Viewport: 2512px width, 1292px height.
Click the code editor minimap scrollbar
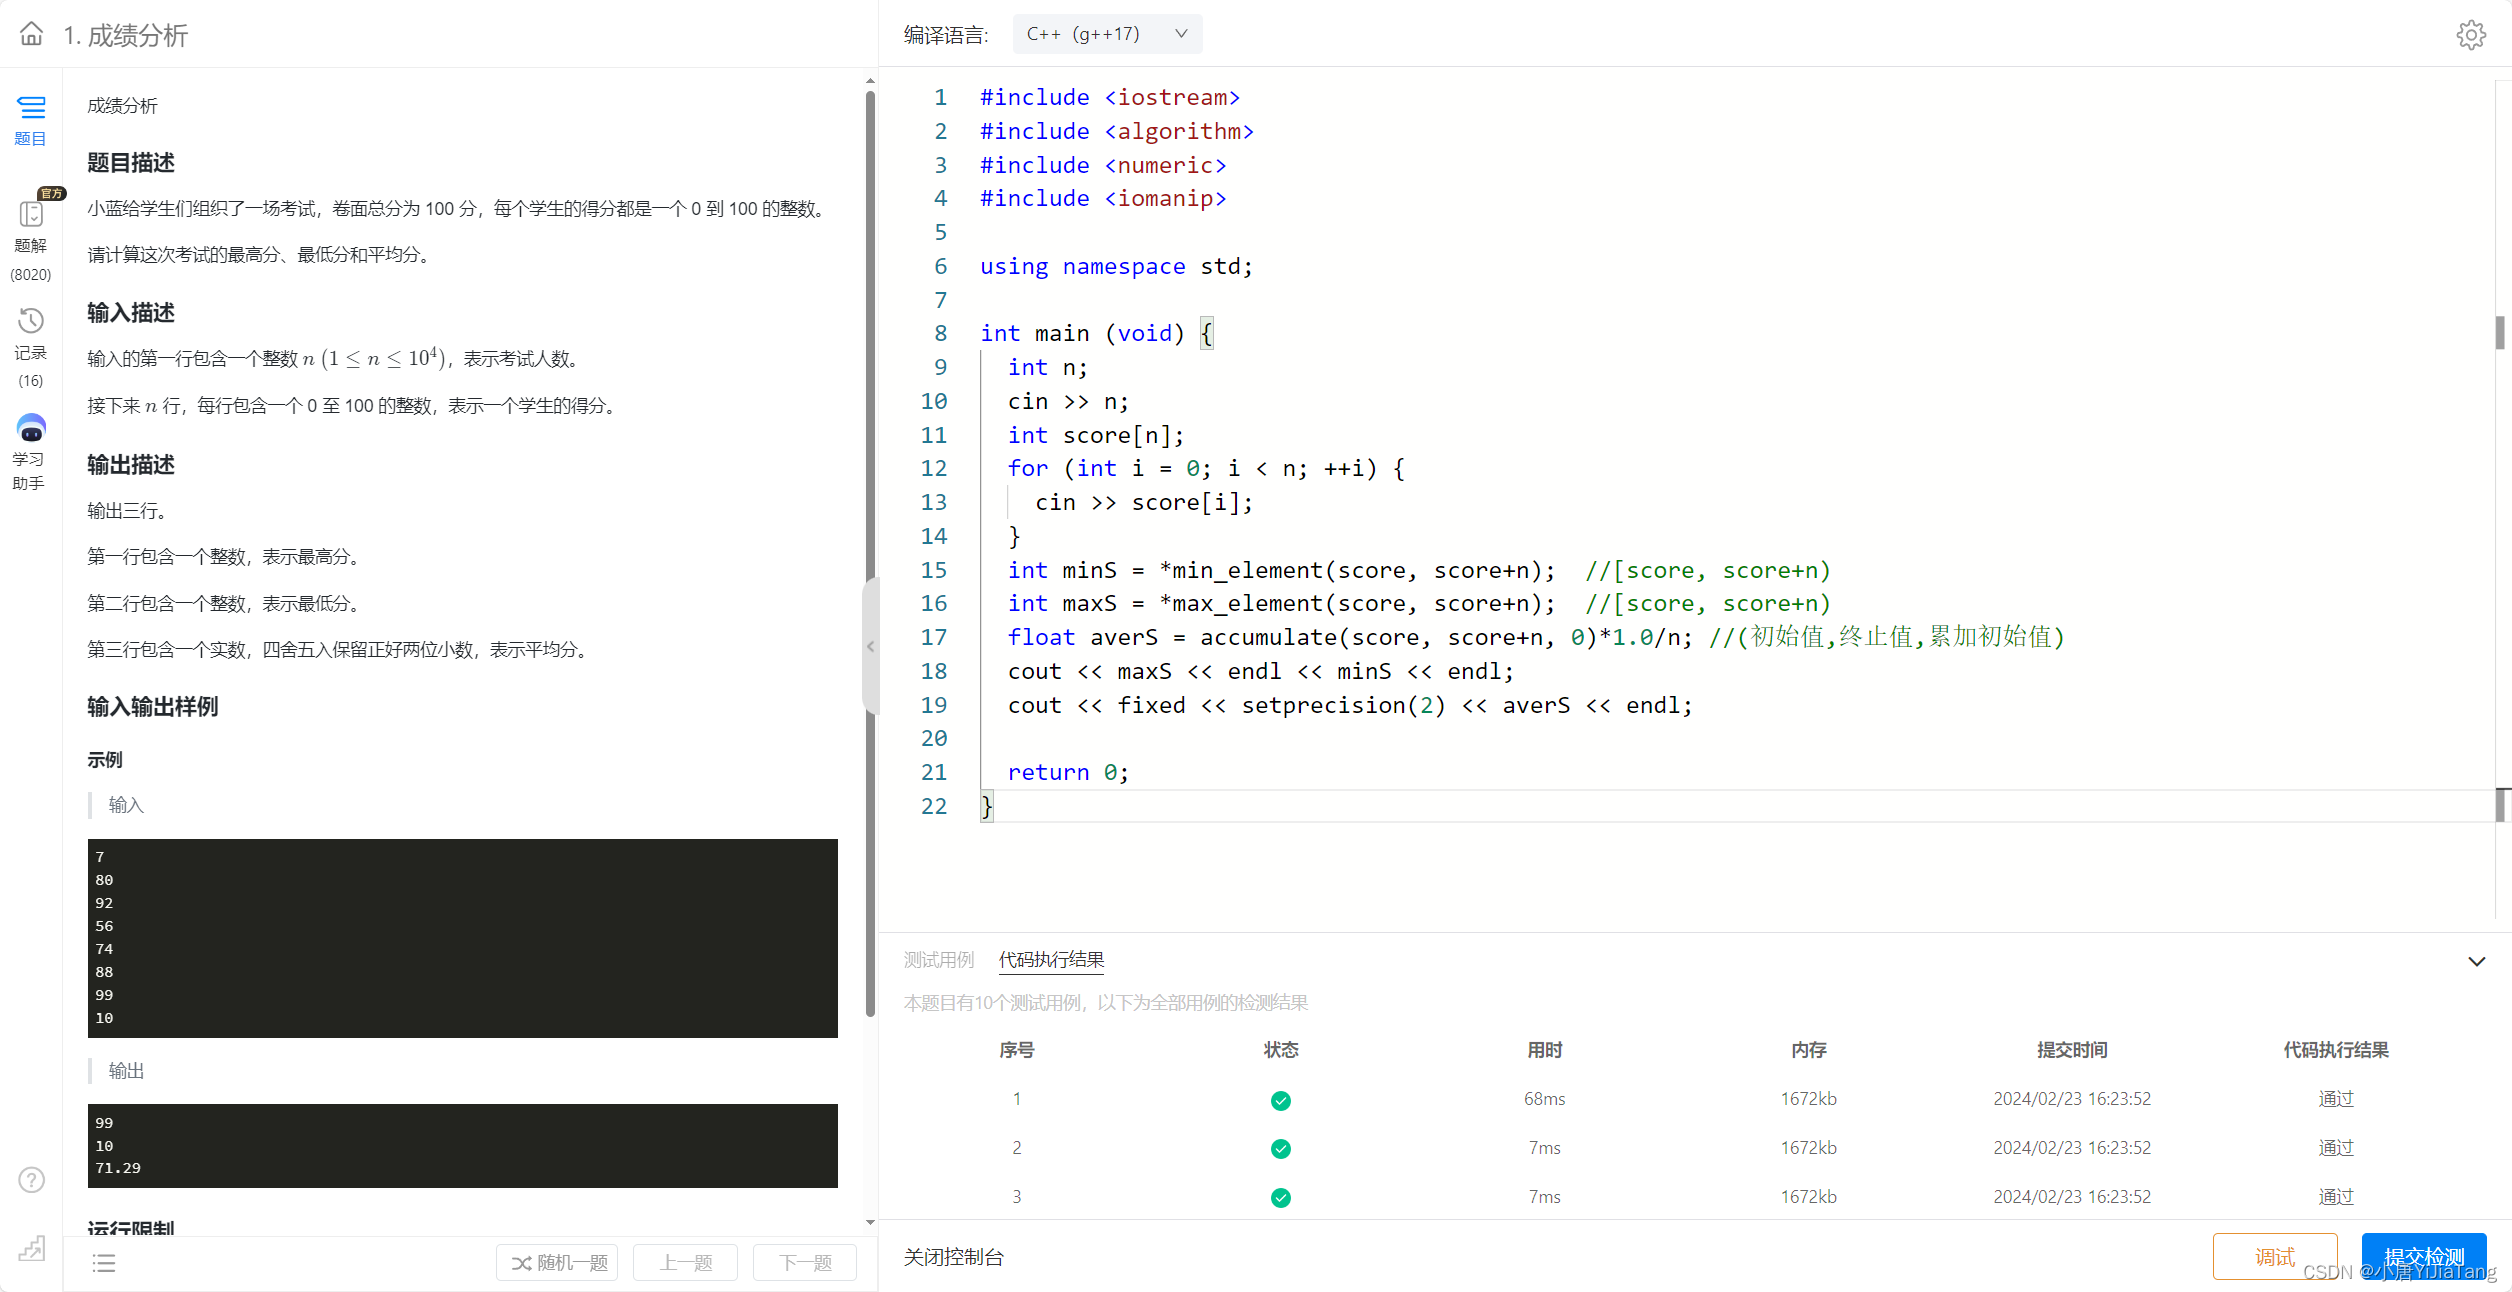(x=2502, y=500)
